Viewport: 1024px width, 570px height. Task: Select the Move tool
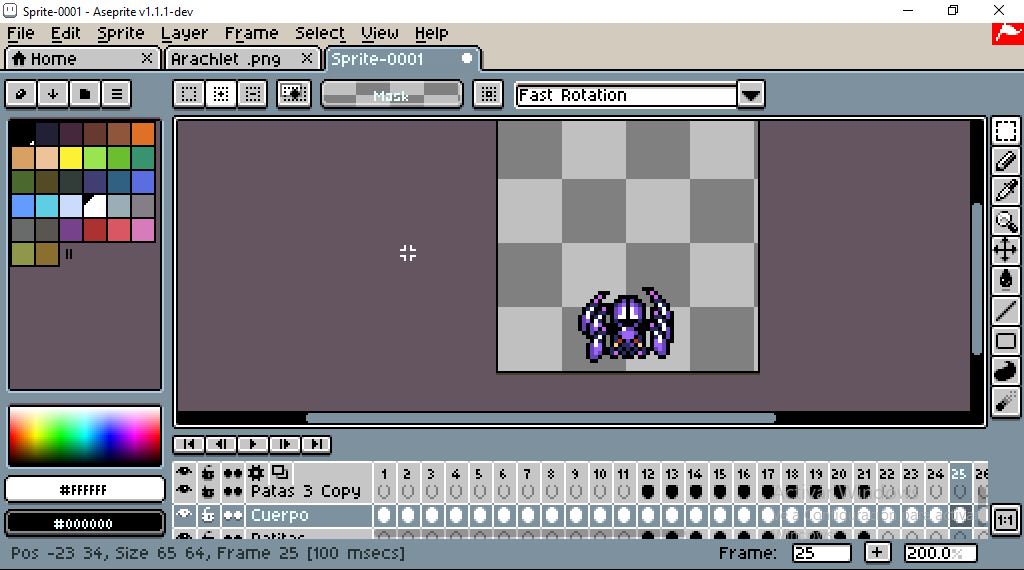click(1006, 250)
